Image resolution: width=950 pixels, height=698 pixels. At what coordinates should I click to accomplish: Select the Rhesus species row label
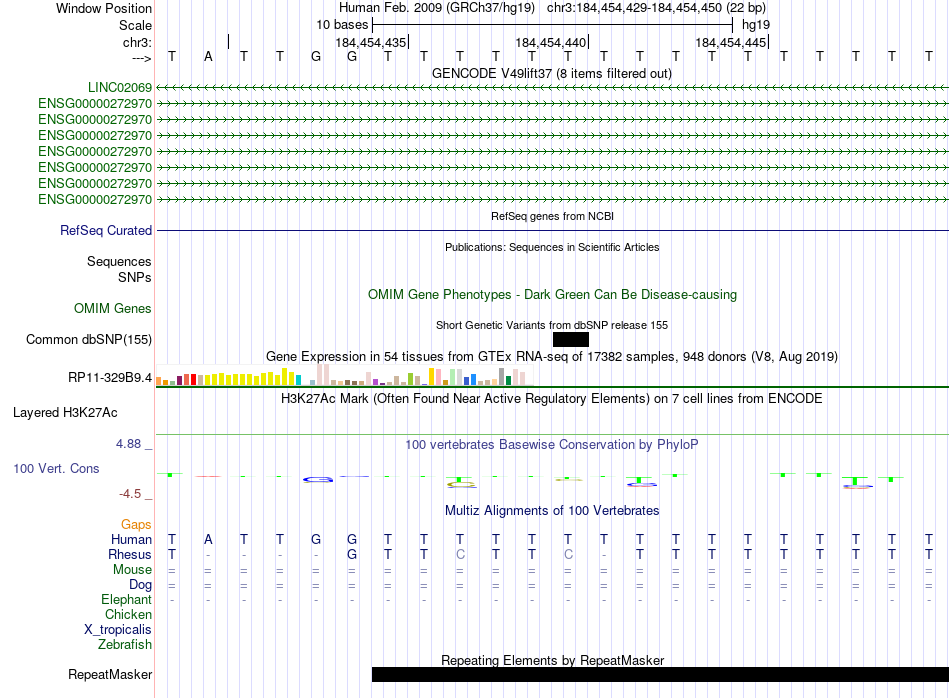pos(130,554)
